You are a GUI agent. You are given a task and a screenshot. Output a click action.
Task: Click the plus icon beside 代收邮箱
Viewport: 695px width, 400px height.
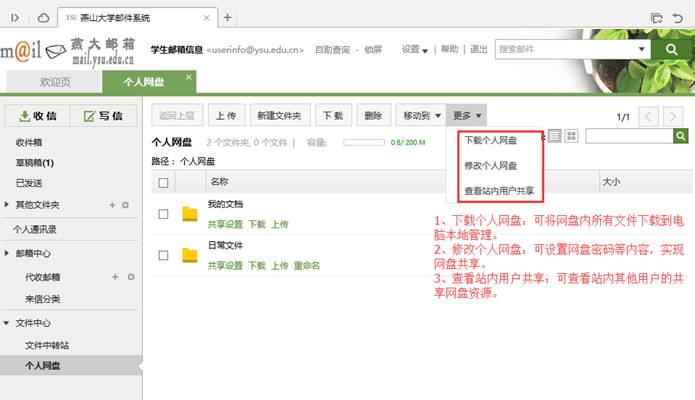[x=113, y=277]
